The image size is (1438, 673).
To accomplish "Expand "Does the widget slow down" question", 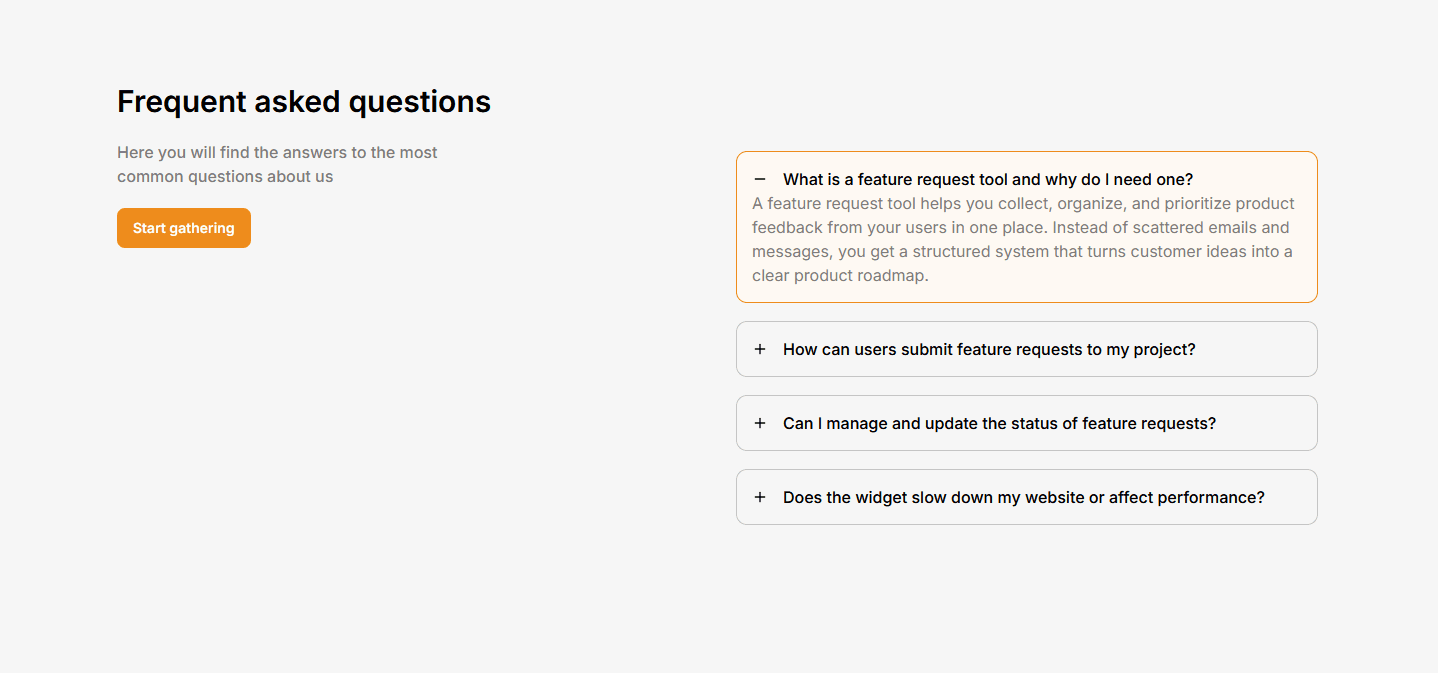I will pyautogui.click(x=1023, y=498).
